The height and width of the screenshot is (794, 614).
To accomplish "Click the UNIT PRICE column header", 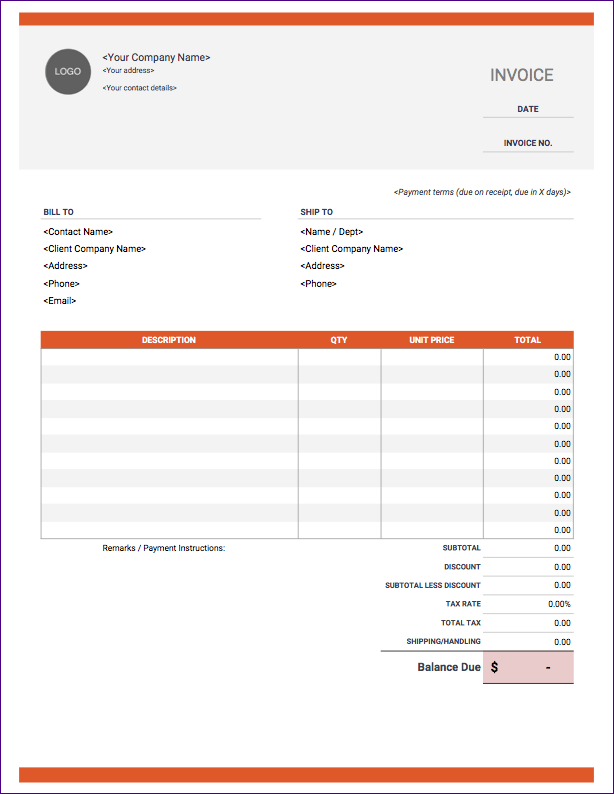I will pos(432,340).
